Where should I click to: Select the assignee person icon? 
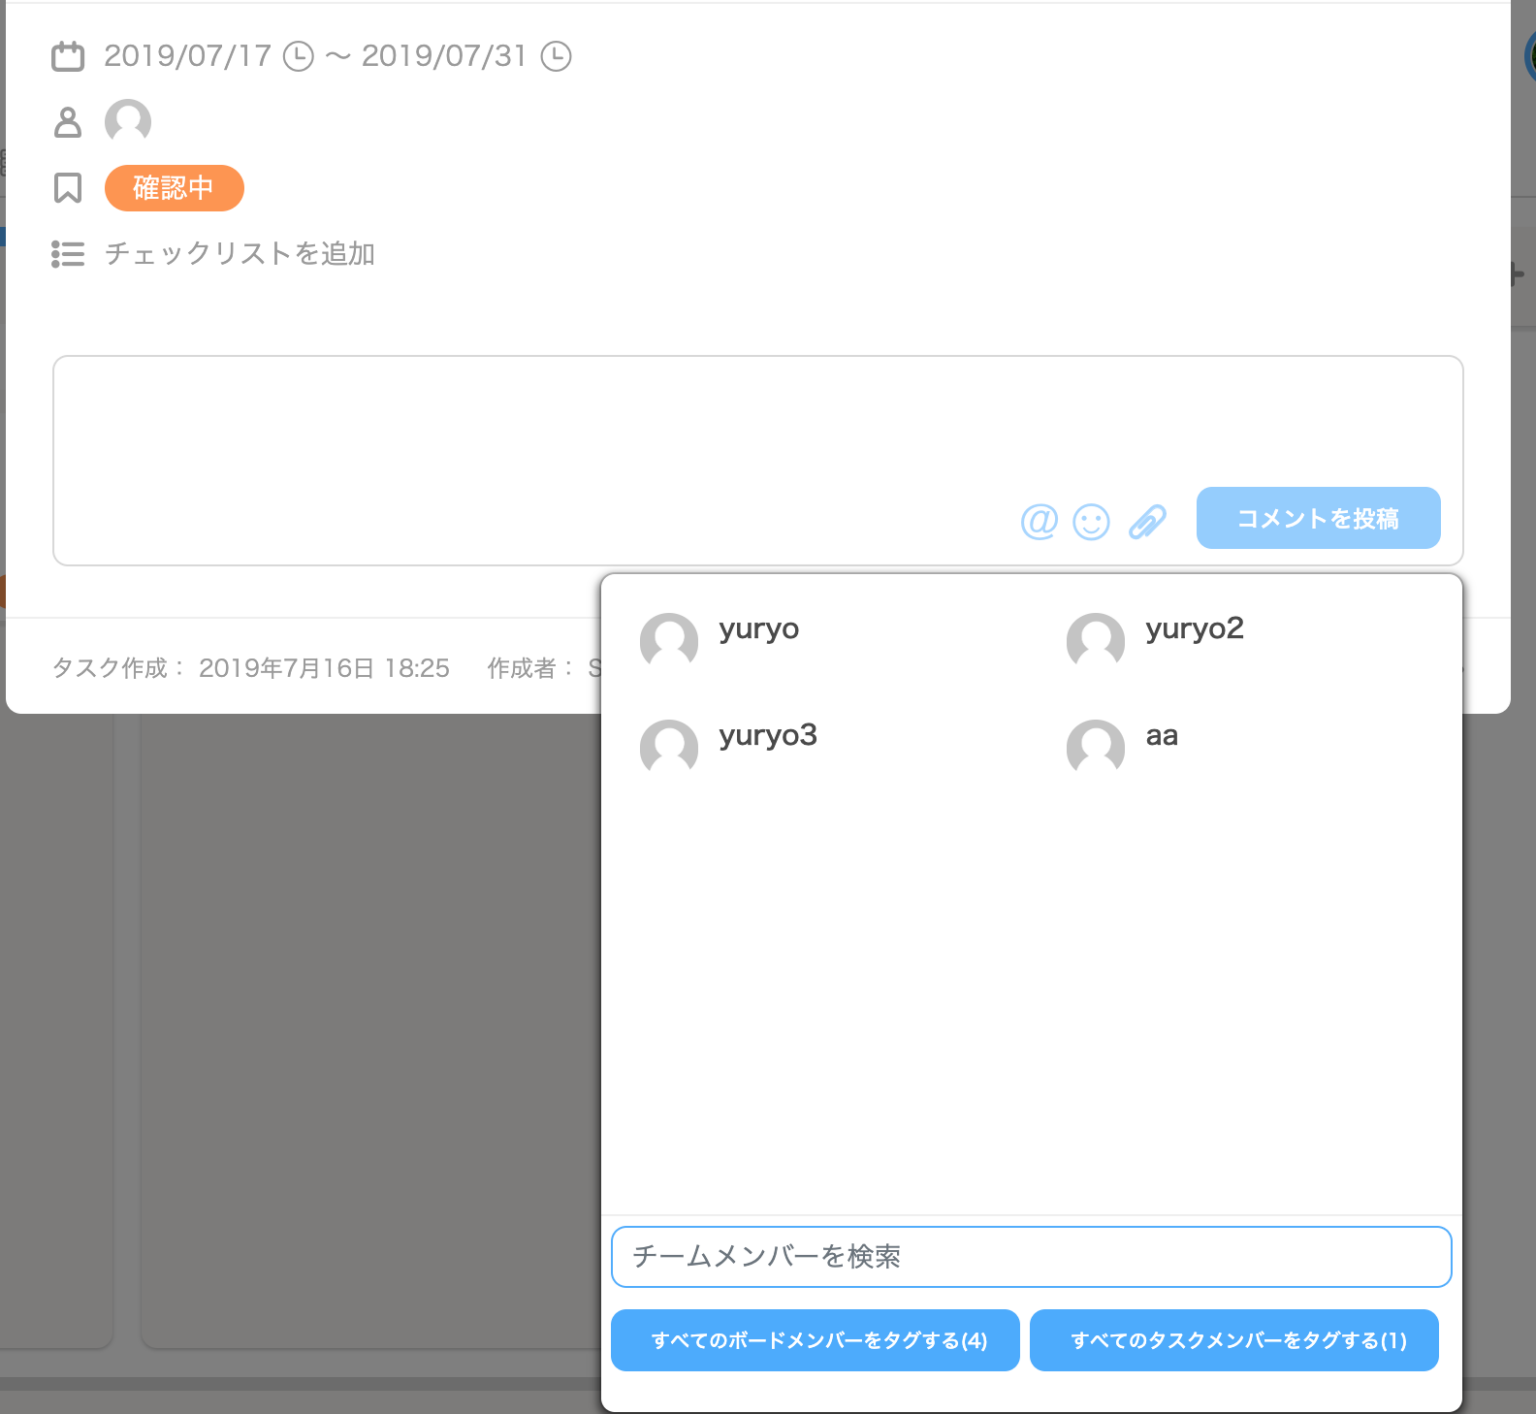pos(68,121)
